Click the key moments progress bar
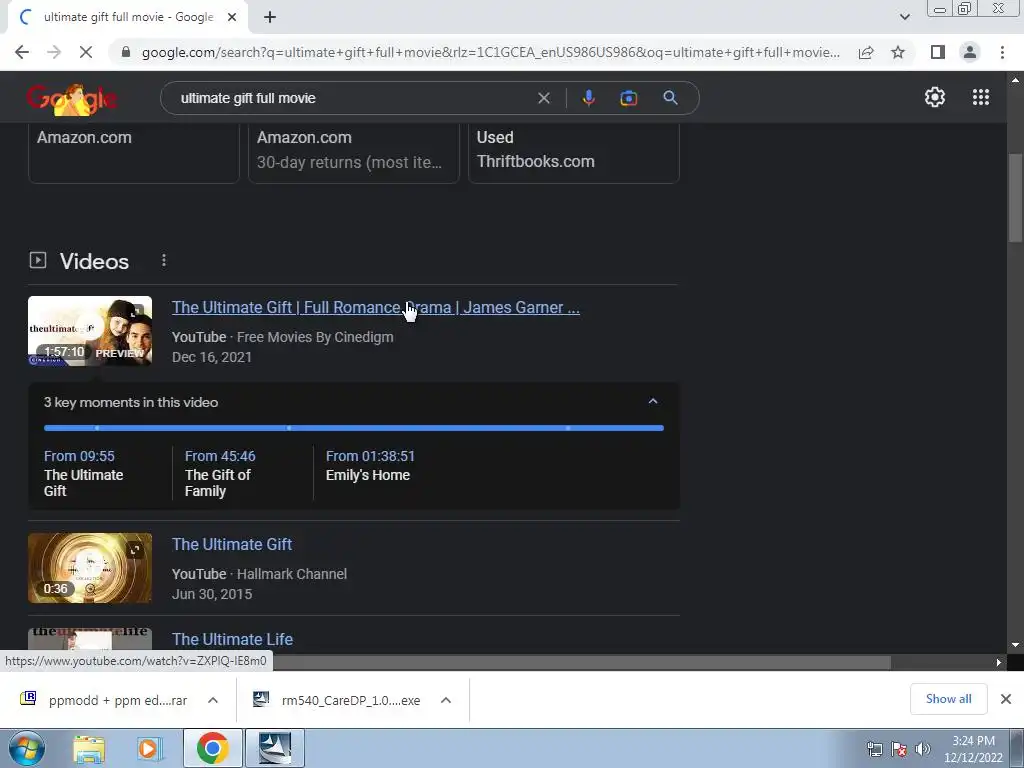 [x=353, y=428]
